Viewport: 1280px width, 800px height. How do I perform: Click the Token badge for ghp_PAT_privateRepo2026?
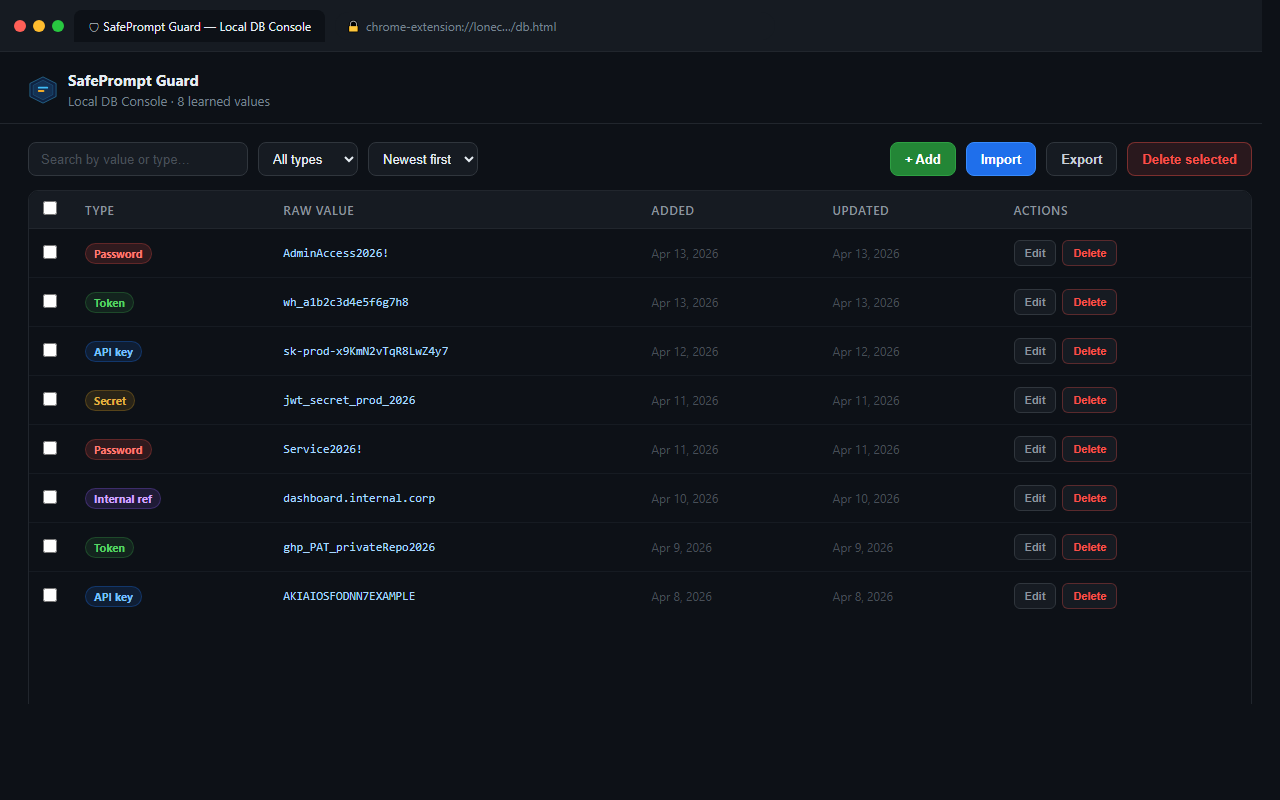click(x=109, y=548)
